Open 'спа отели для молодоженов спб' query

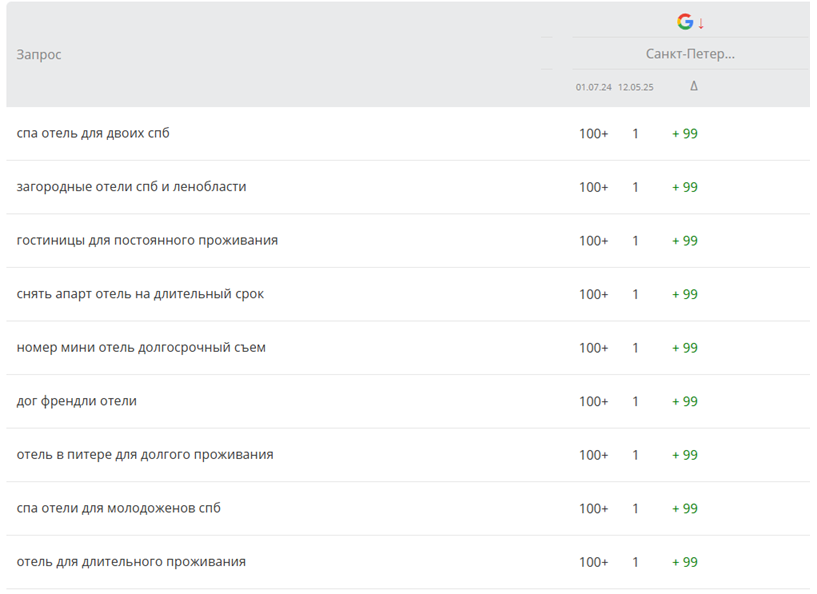tap(119, 508)
